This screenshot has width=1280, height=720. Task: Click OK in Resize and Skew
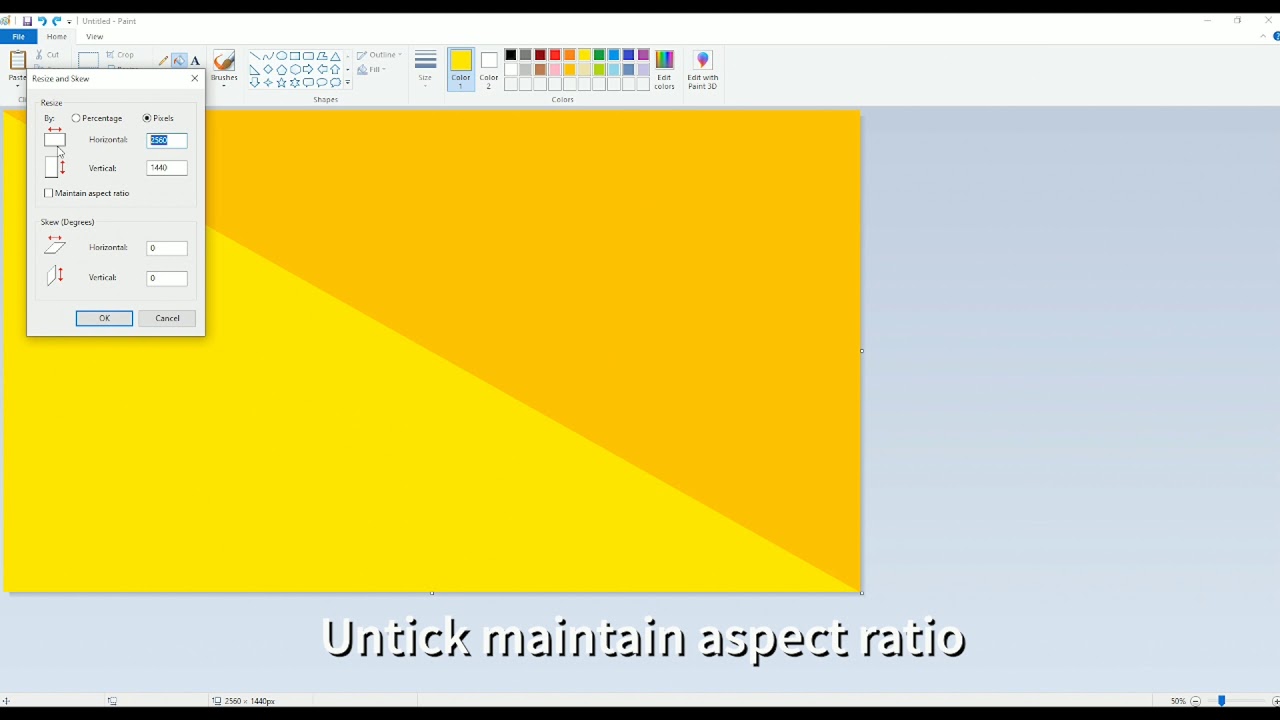click(104, 318)
